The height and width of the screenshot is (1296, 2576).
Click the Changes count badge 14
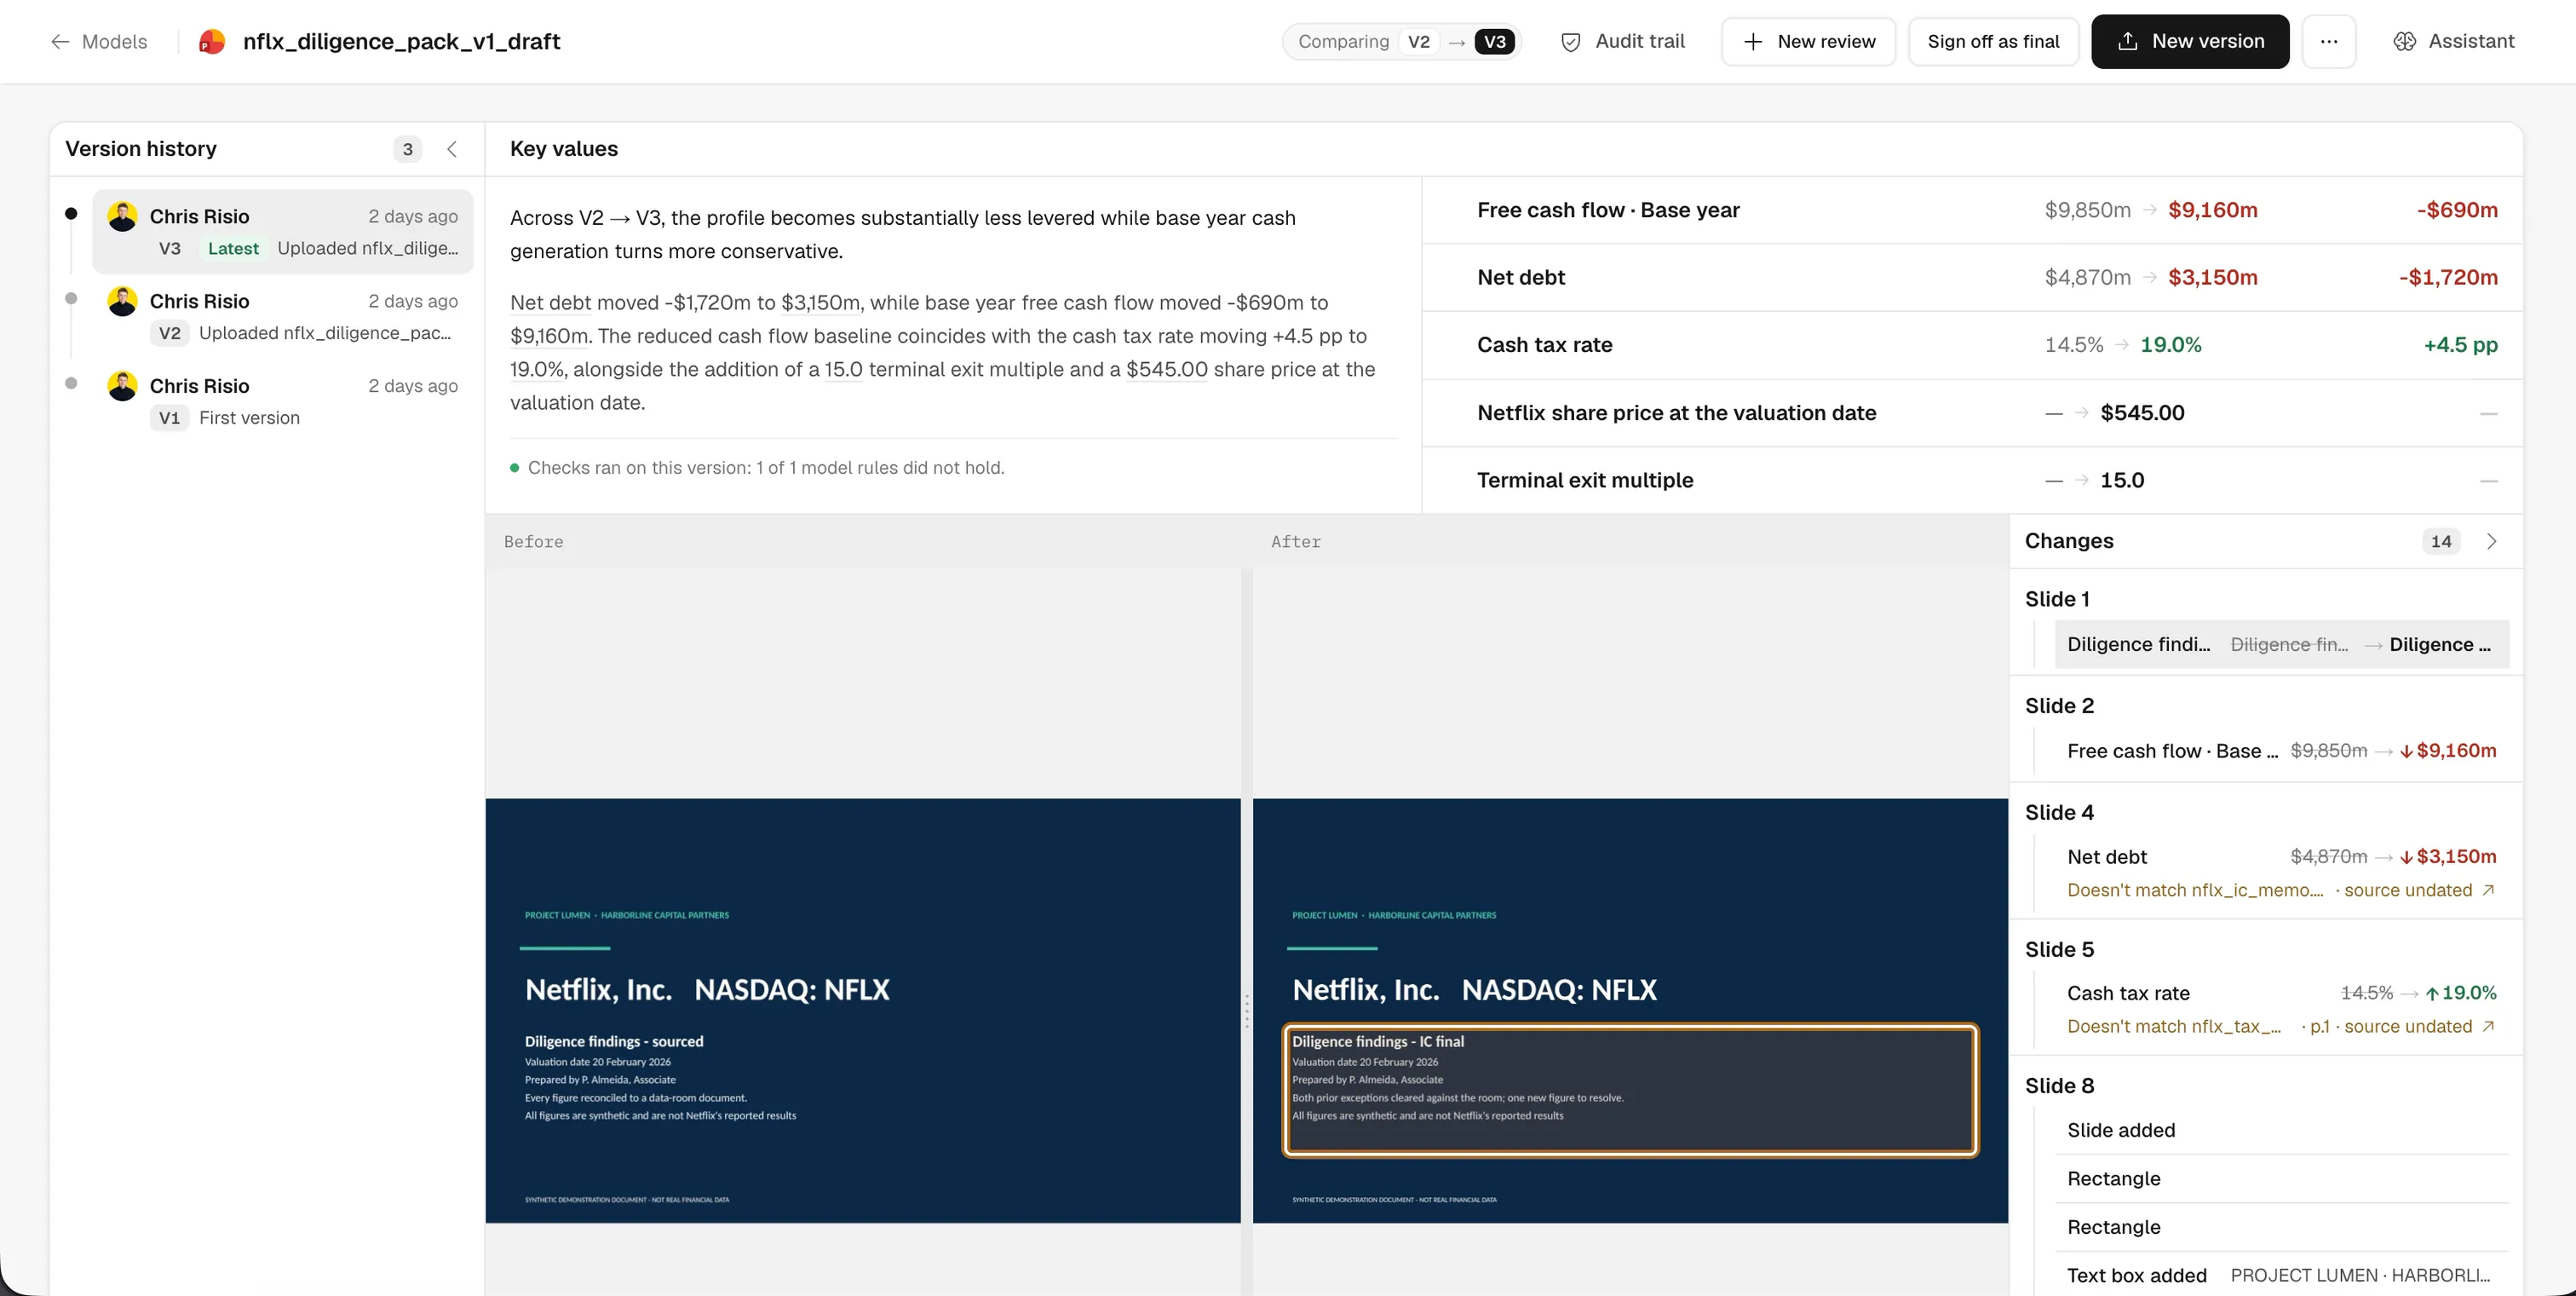pyautogui.click(x=2441, y=541)
